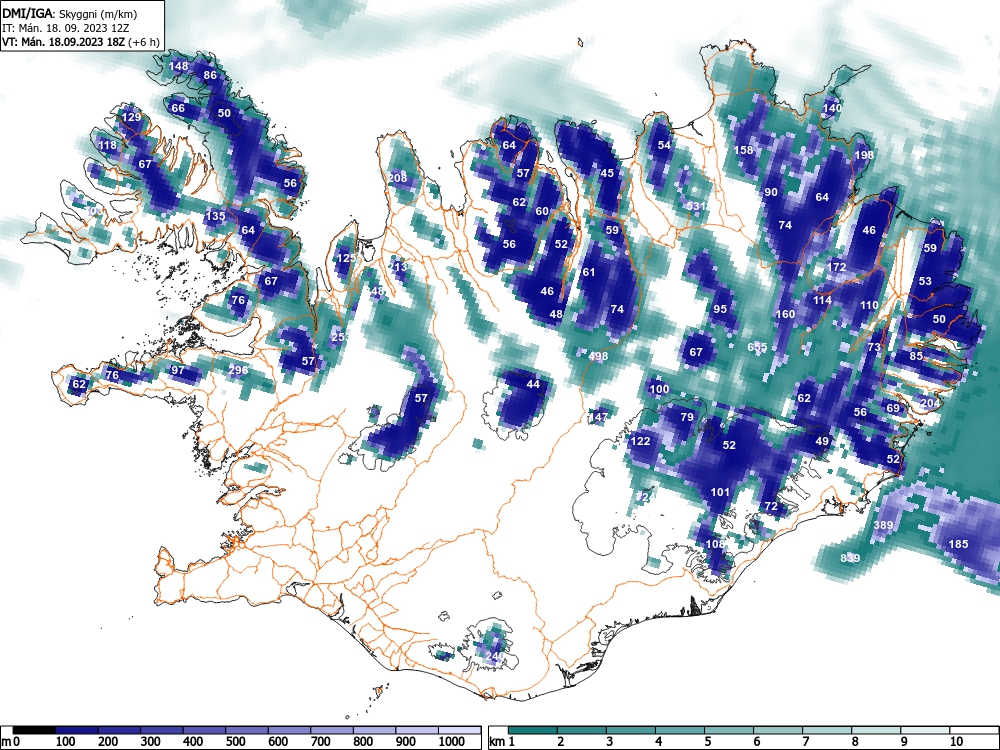The width and height of the screenshot is (1000, 750).
Task: Click the visibility value 160 on the map
Action: coord(786,314)
